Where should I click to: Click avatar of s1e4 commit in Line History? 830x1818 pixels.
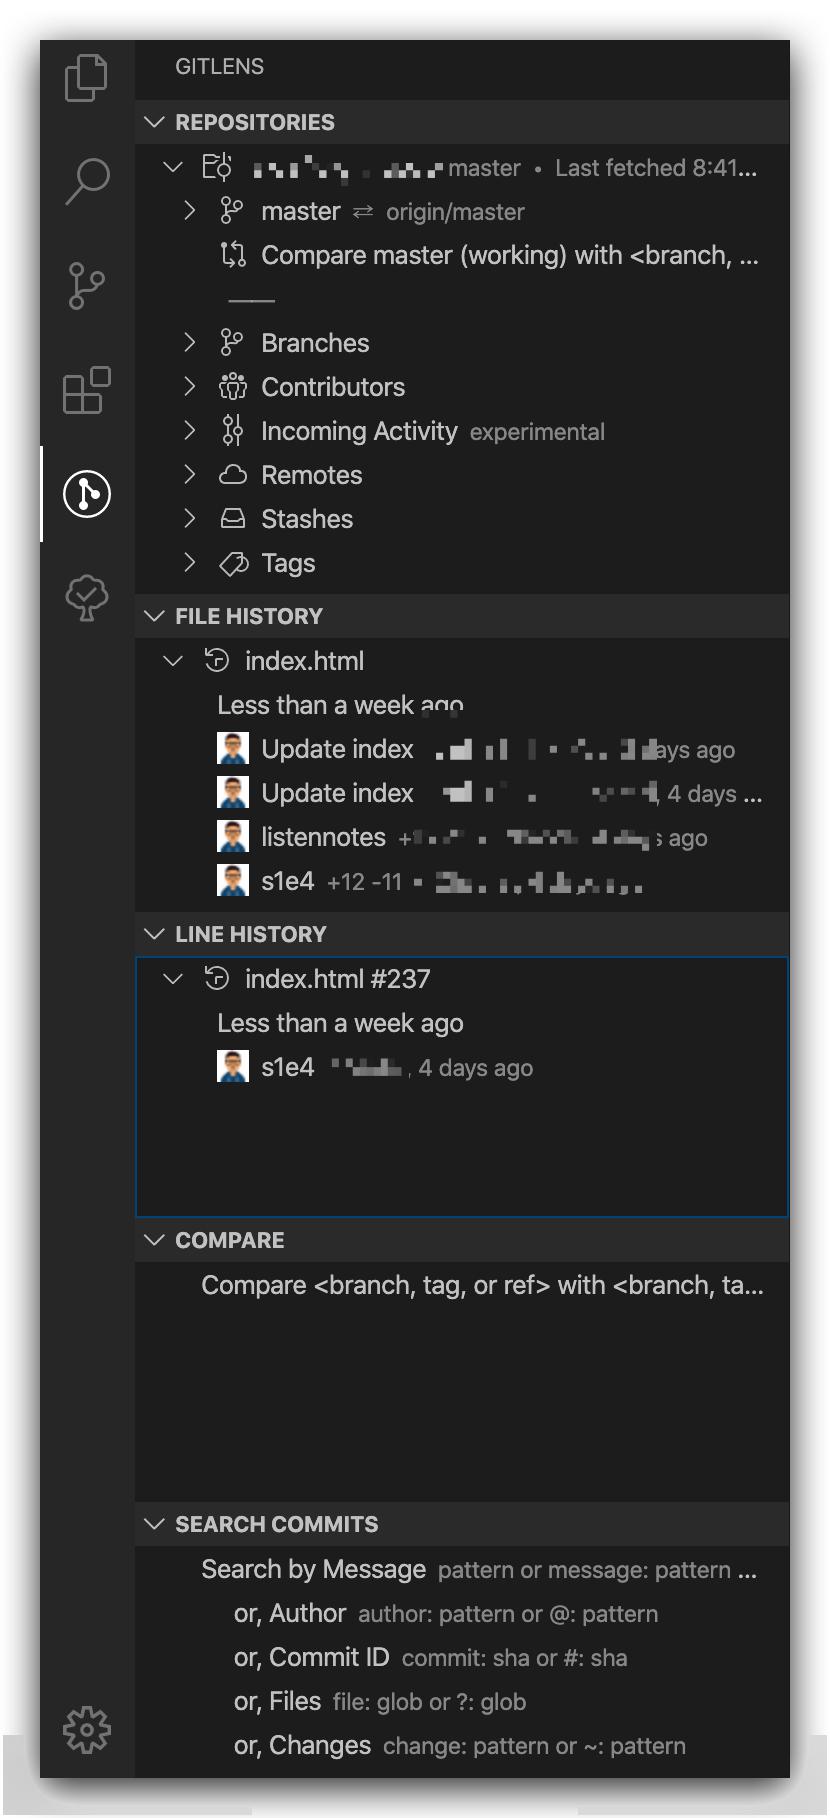point(233,1067)
